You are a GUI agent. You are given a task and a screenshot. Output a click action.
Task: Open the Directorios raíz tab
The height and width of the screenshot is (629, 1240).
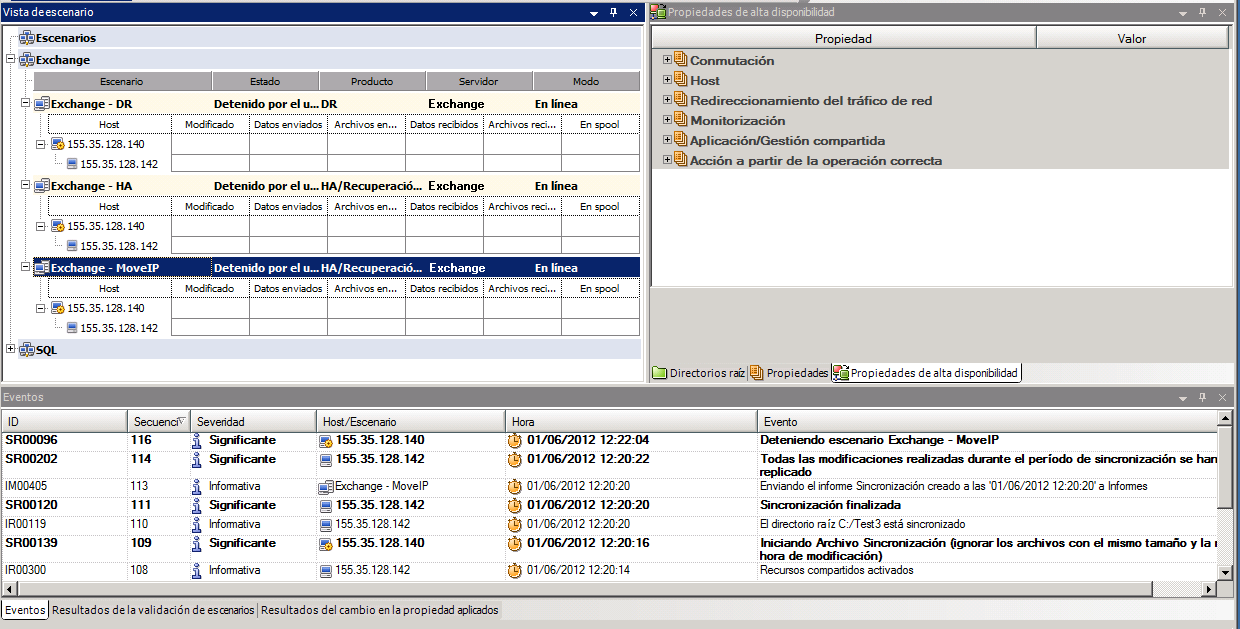point(699,373)
